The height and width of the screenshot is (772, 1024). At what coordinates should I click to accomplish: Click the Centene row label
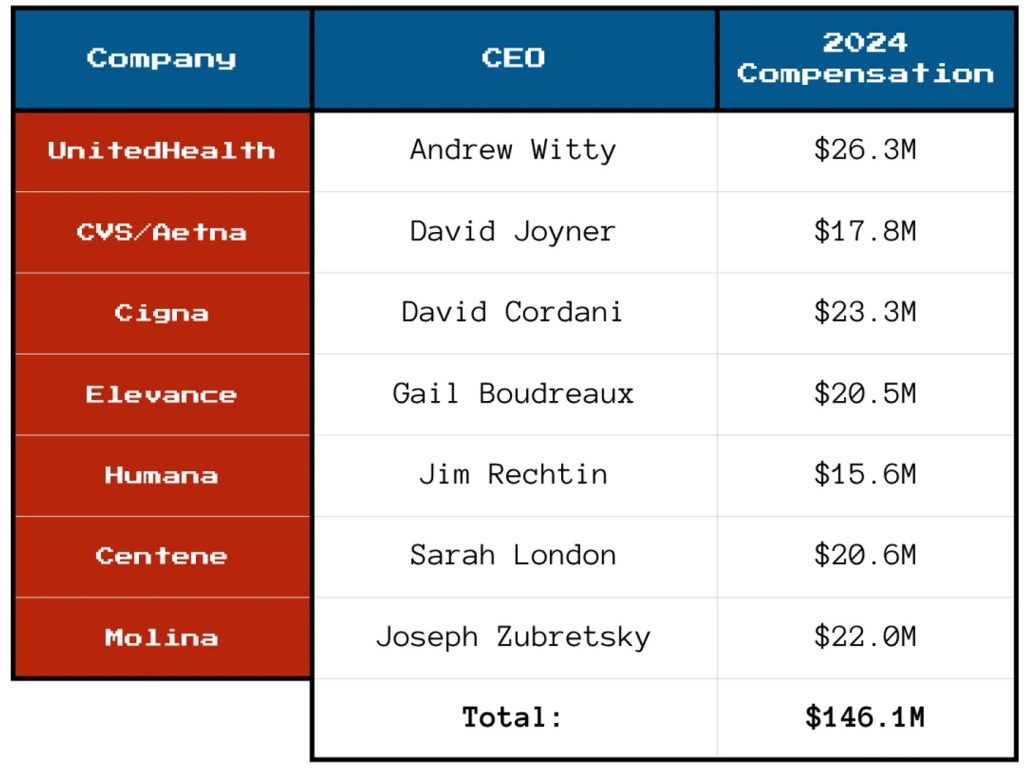point(162,556)
